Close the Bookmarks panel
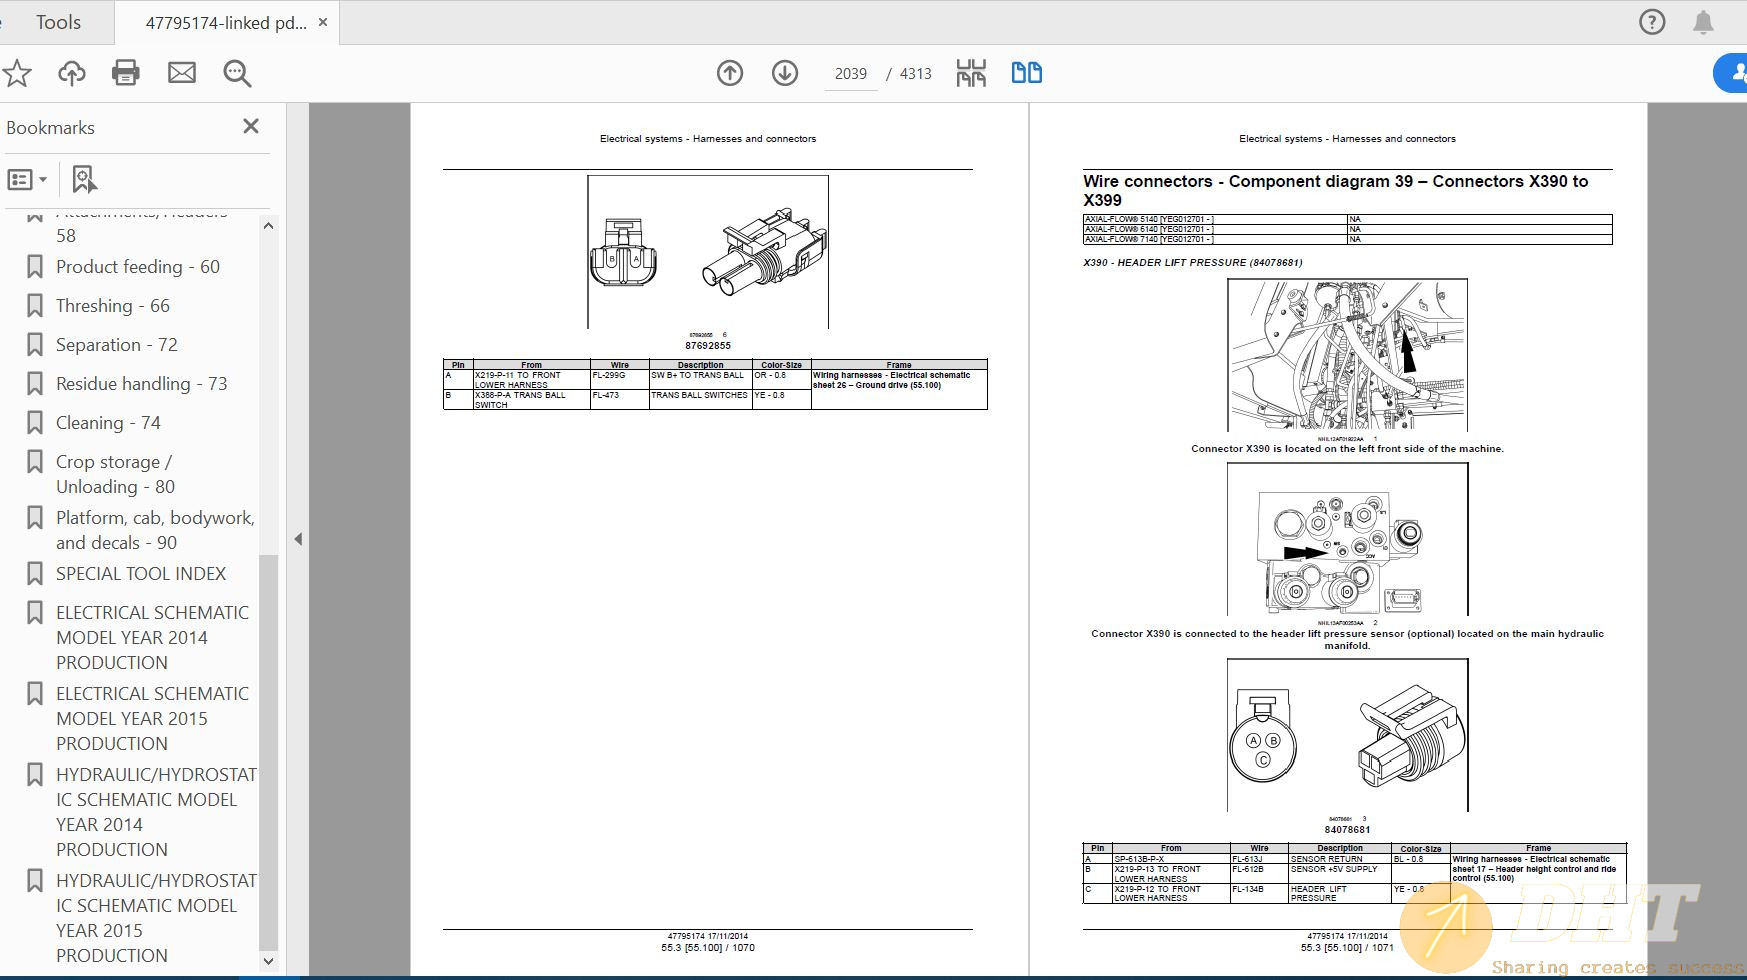This screenshot has width=1747, height=980. coord(251,126)
